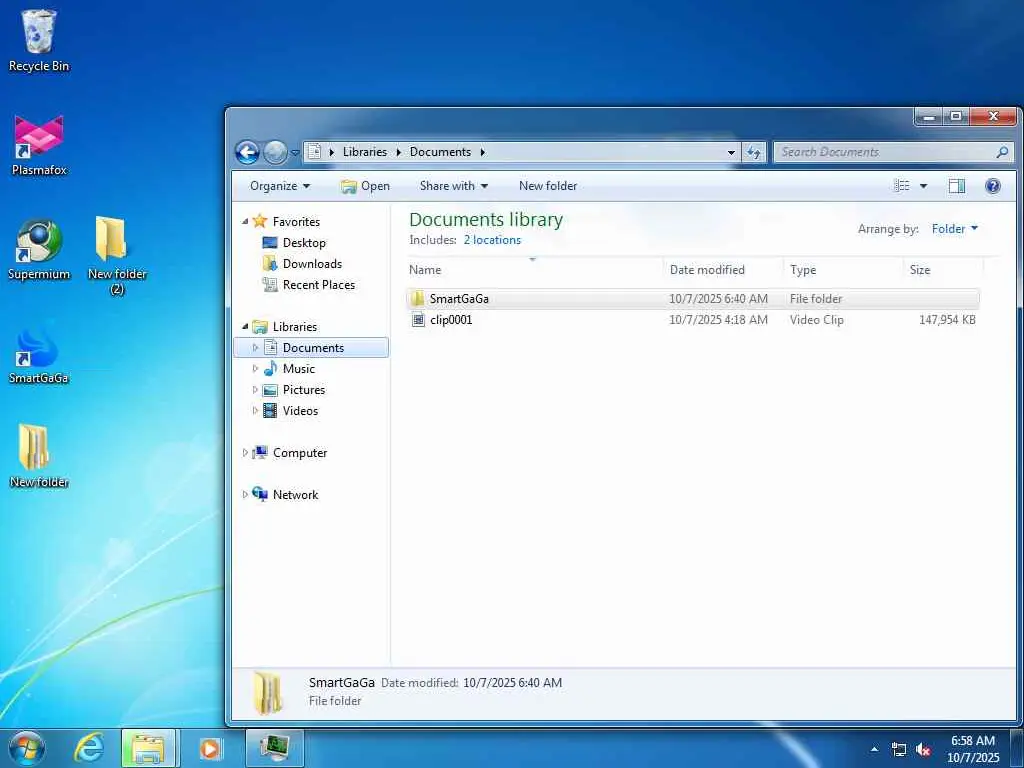Open the Explorer Help icon
1024x768 pixels.
[x=993, y=186]
